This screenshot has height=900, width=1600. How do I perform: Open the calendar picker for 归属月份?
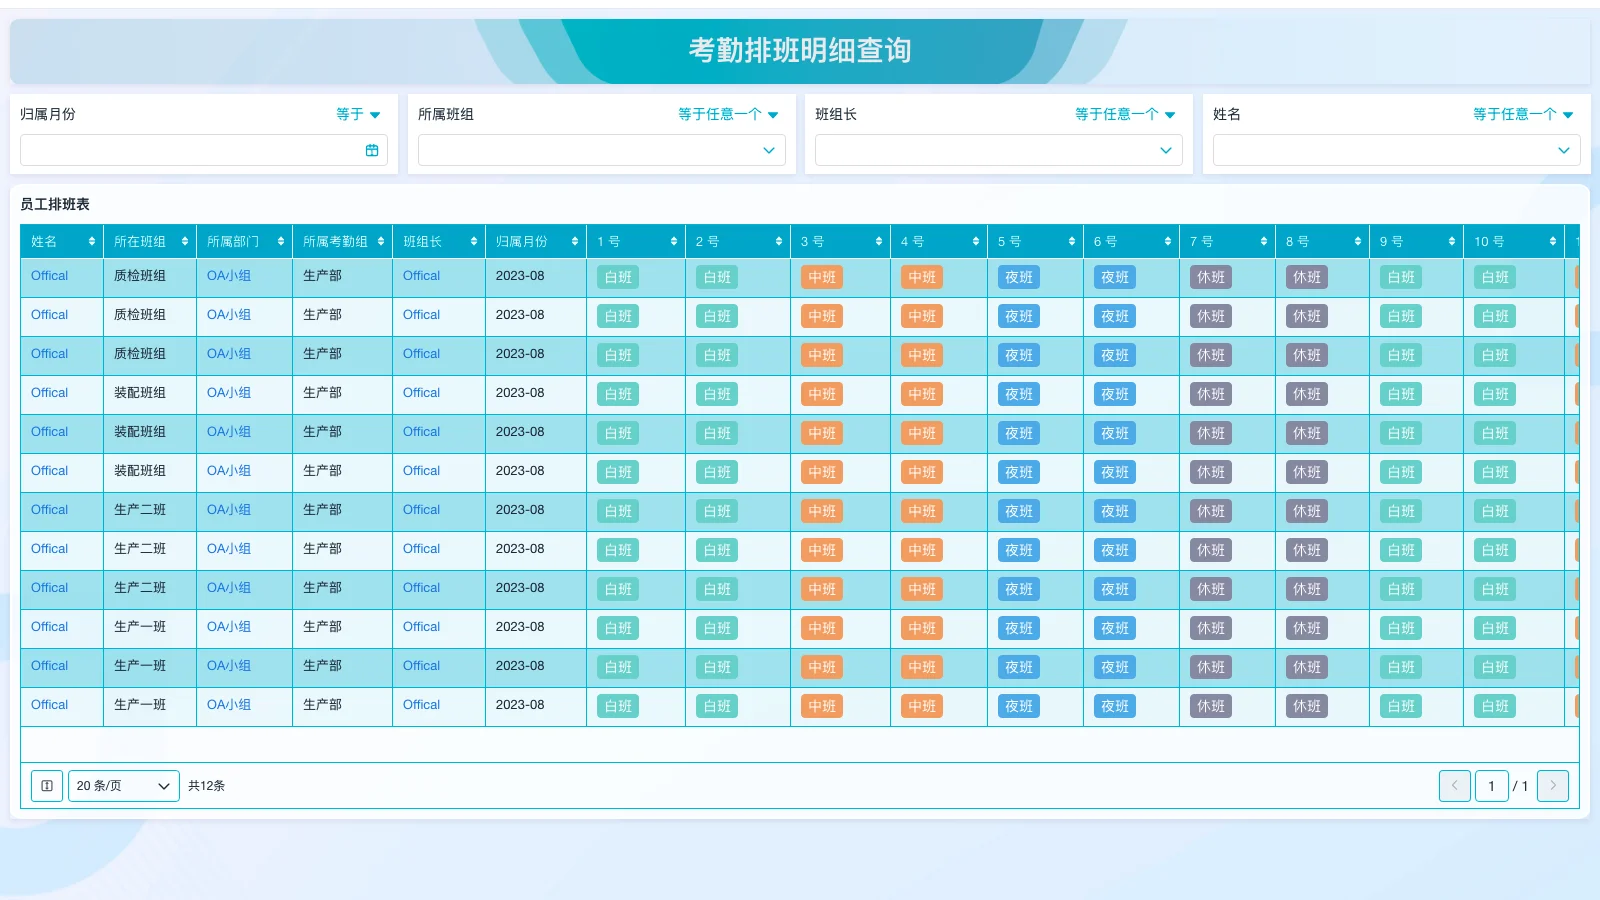tap(371, 150)
